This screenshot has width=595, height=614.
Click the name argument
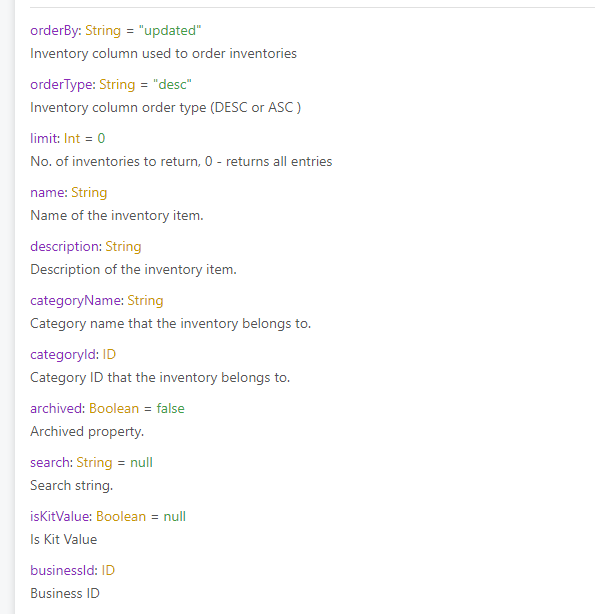coord(47,193)
